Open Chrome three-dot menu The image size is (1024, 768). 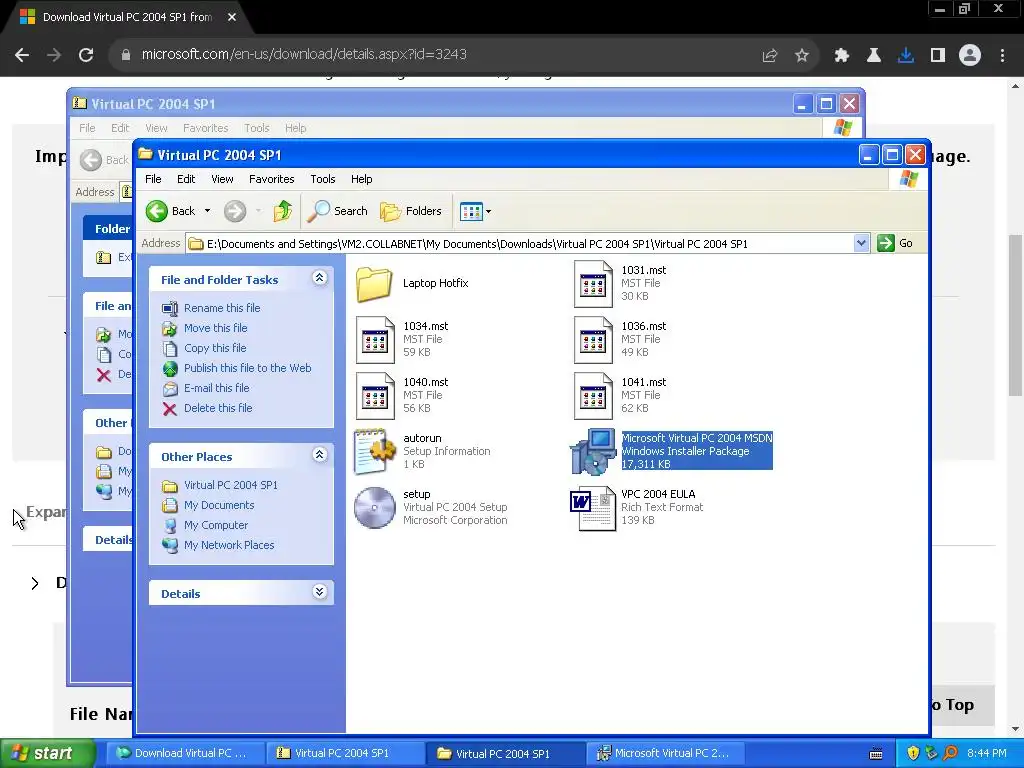click(x=1002, y=56)
